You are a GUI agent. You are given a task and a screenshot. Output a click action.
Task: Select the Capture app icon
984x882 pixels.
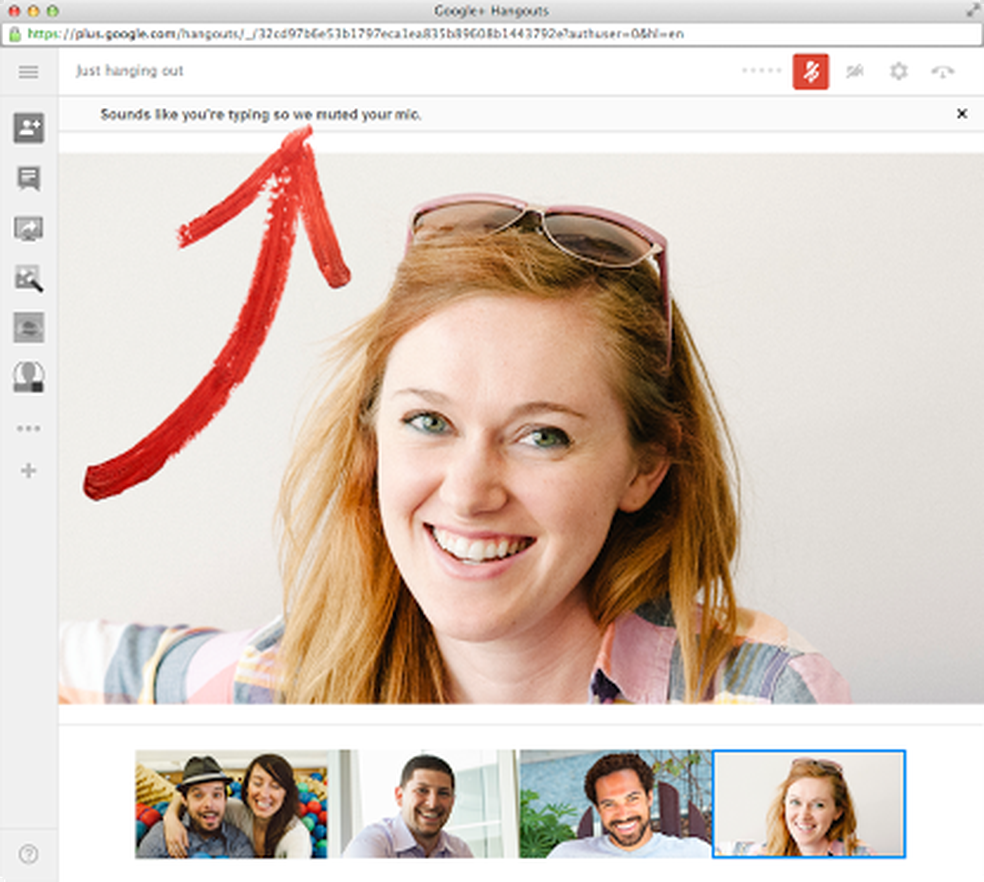[29, 278]
